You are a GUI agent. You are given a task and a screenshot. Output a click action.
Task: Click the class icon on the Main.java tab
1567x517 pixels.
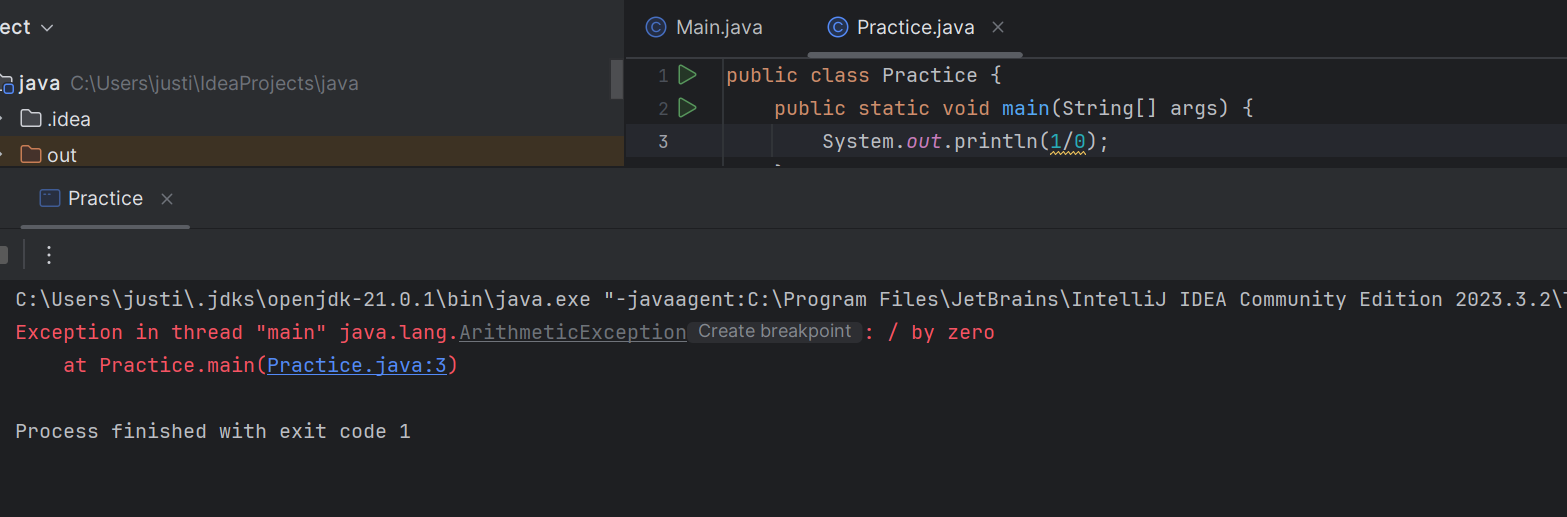(656, 27)
